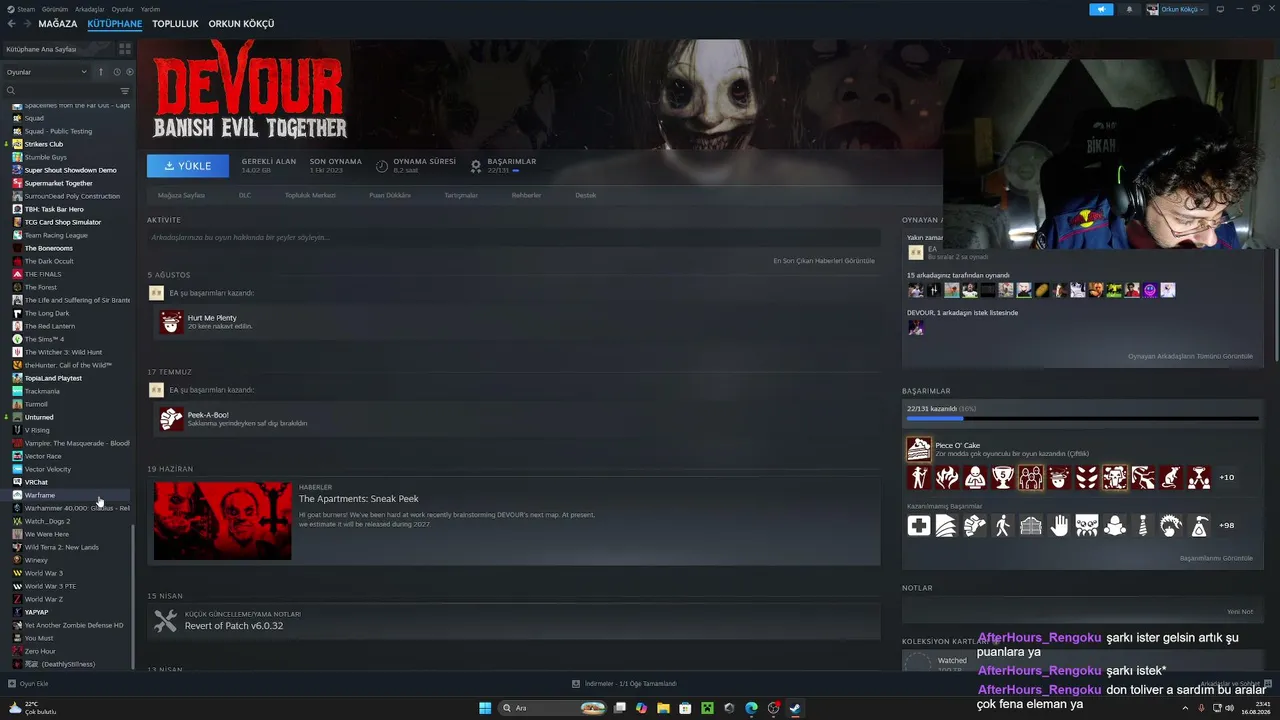Click the achievements progress bar
The width and height of the screenshot is (1280, 720).
1082,419
